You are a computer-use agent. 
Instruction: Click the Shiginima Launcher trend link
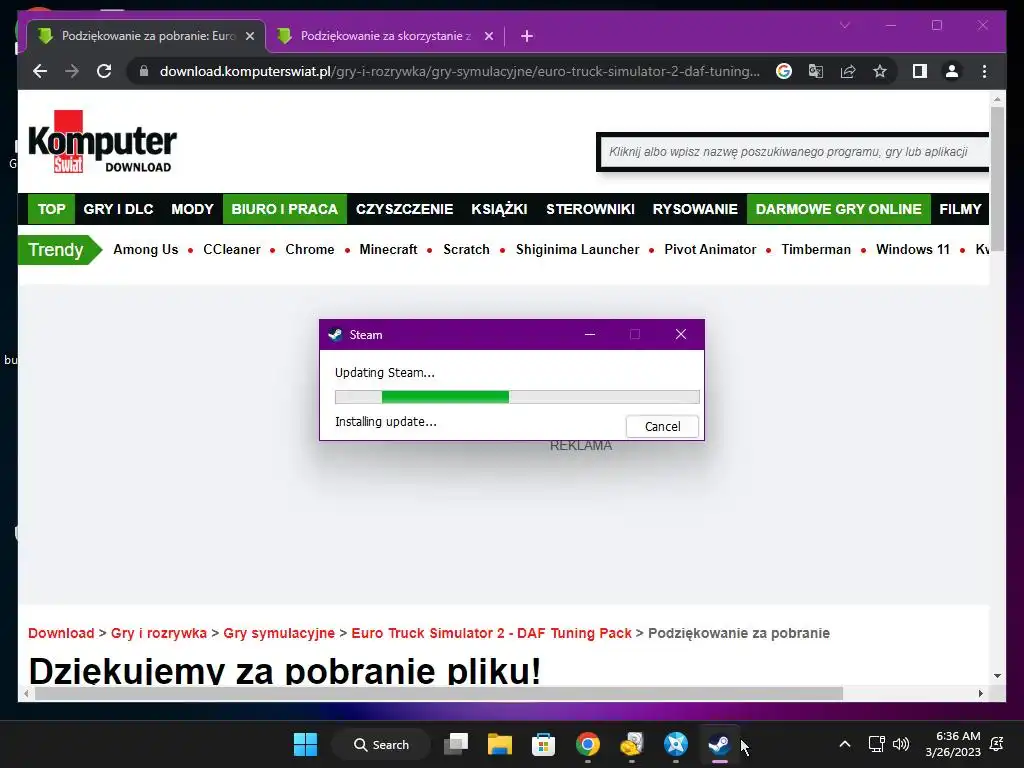pos(577,249)
